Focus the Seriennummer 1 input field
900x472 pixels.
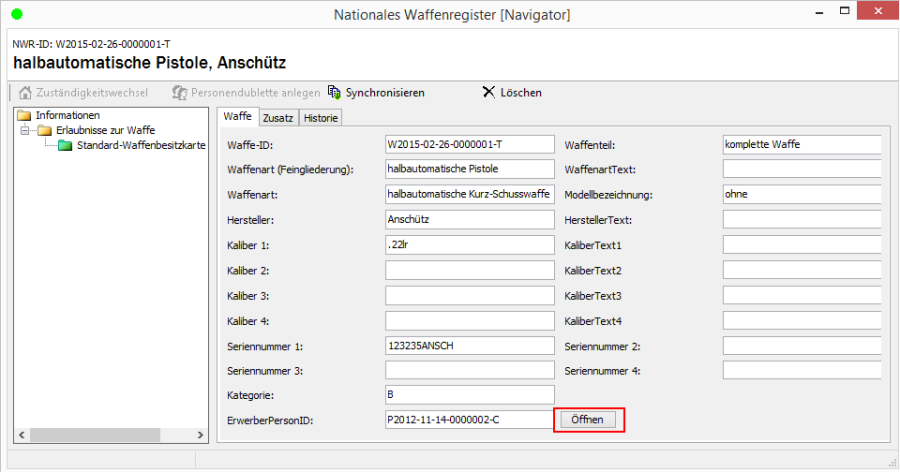469,345
